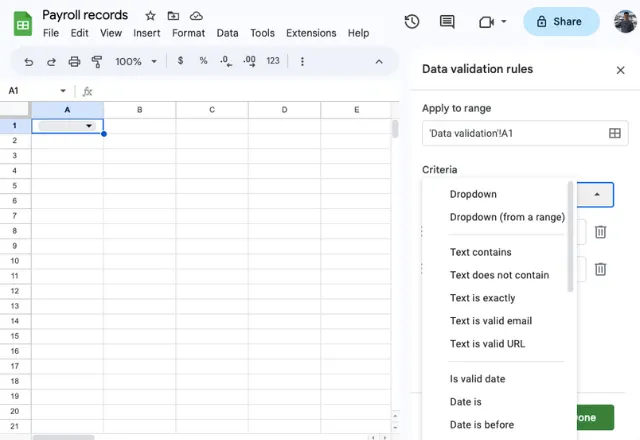Open the Format menu

pos(188,33)
